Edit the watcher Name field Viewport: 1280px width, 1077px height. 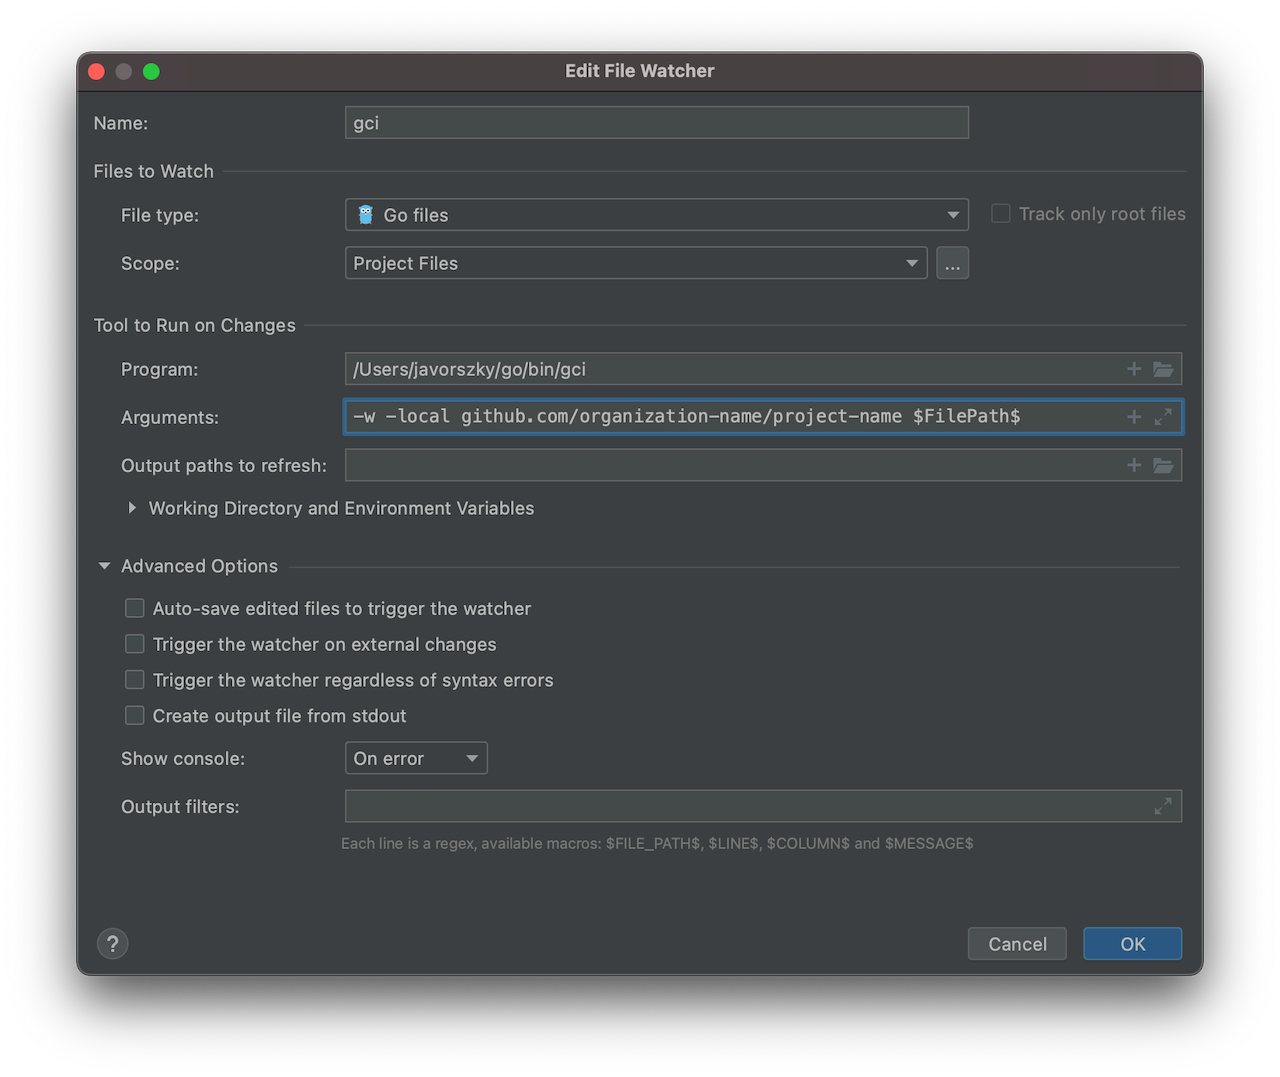click(656, 122)
